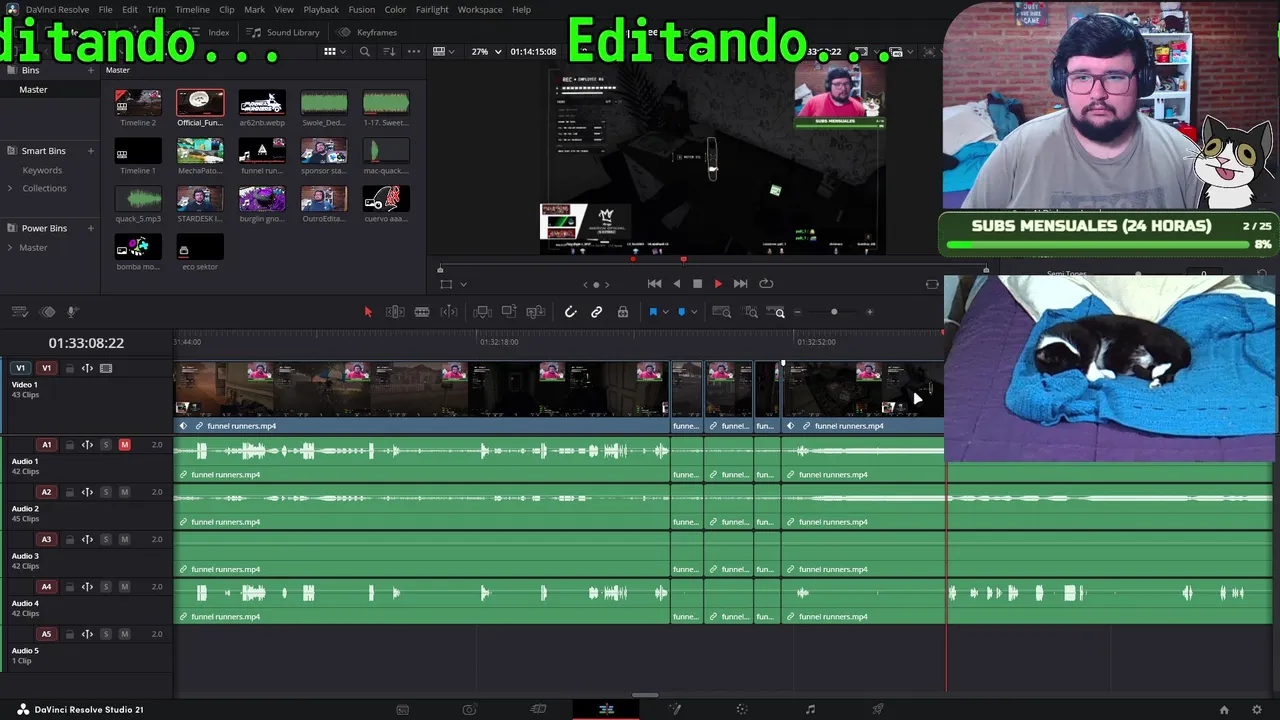Select the arrow Selection Mode tool

coord(368,312)
